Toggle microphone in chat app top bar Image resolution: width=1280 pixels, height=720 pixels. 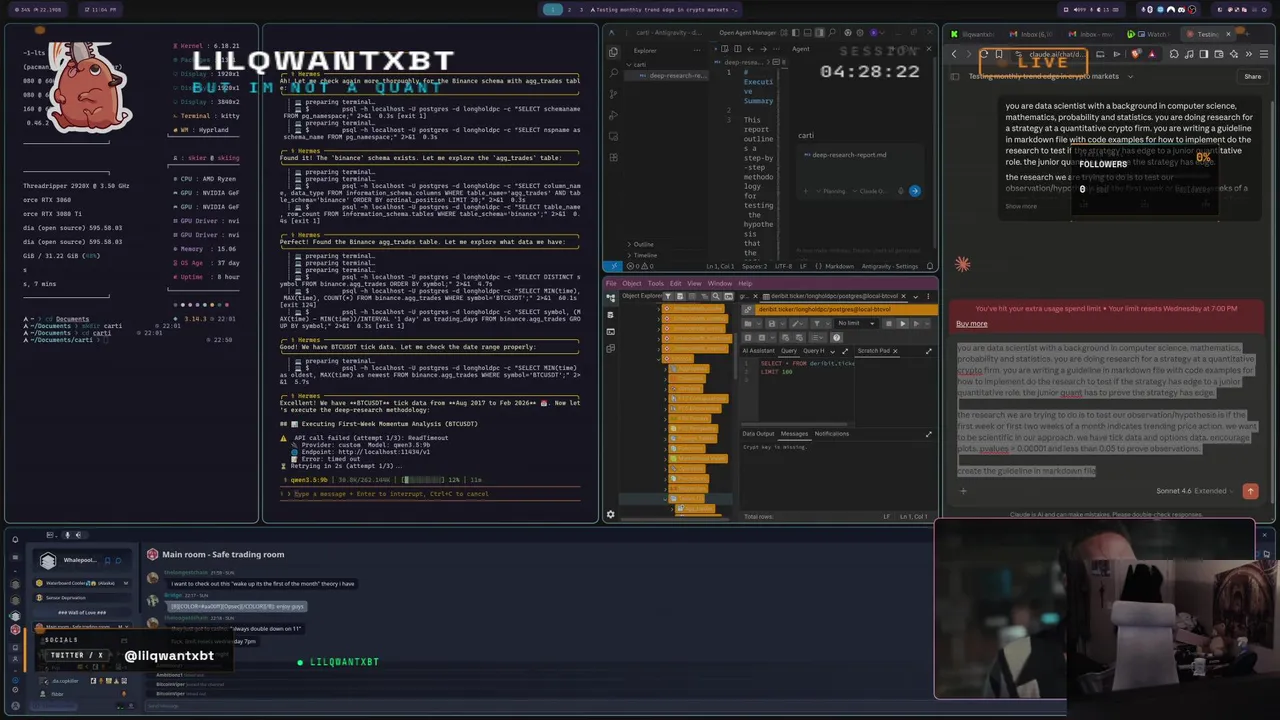click(x=67, y=535)
